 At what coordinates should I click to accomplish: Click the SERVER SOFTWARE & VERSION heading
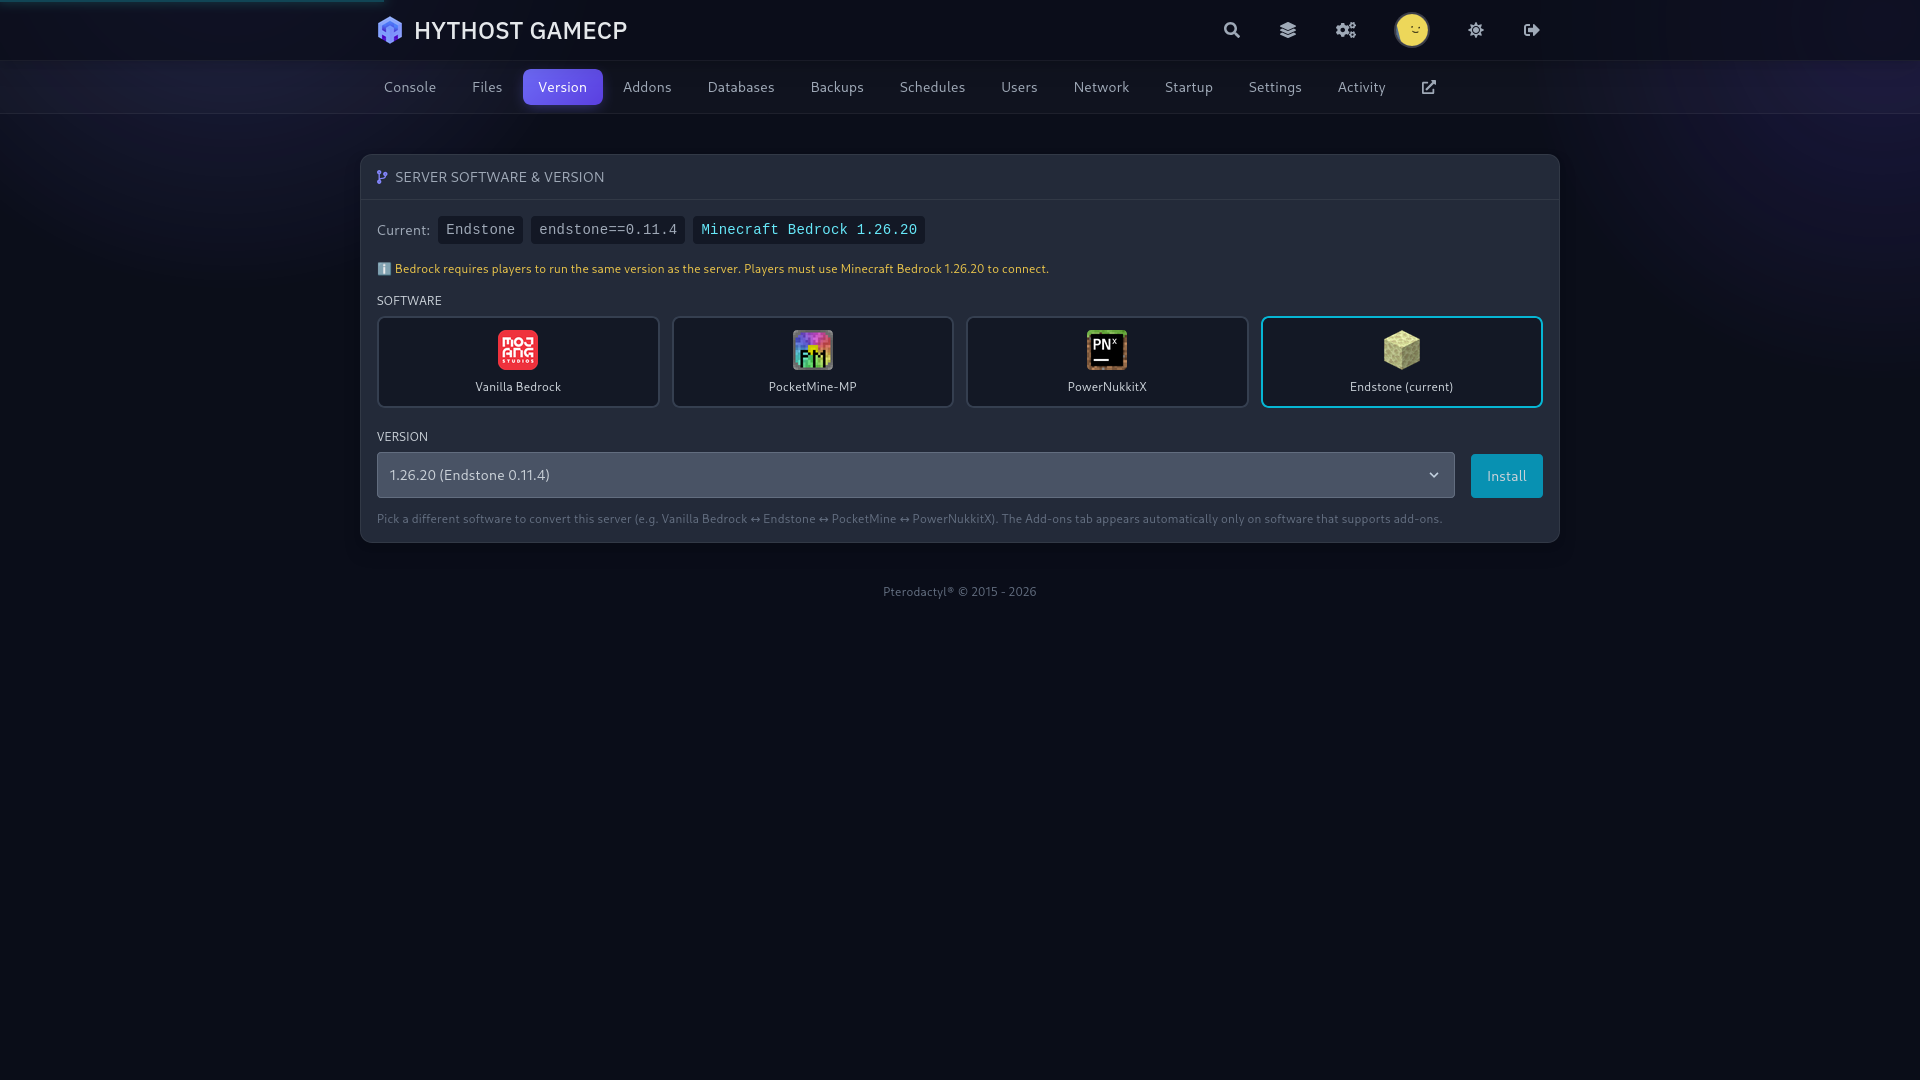coord(500,177)
